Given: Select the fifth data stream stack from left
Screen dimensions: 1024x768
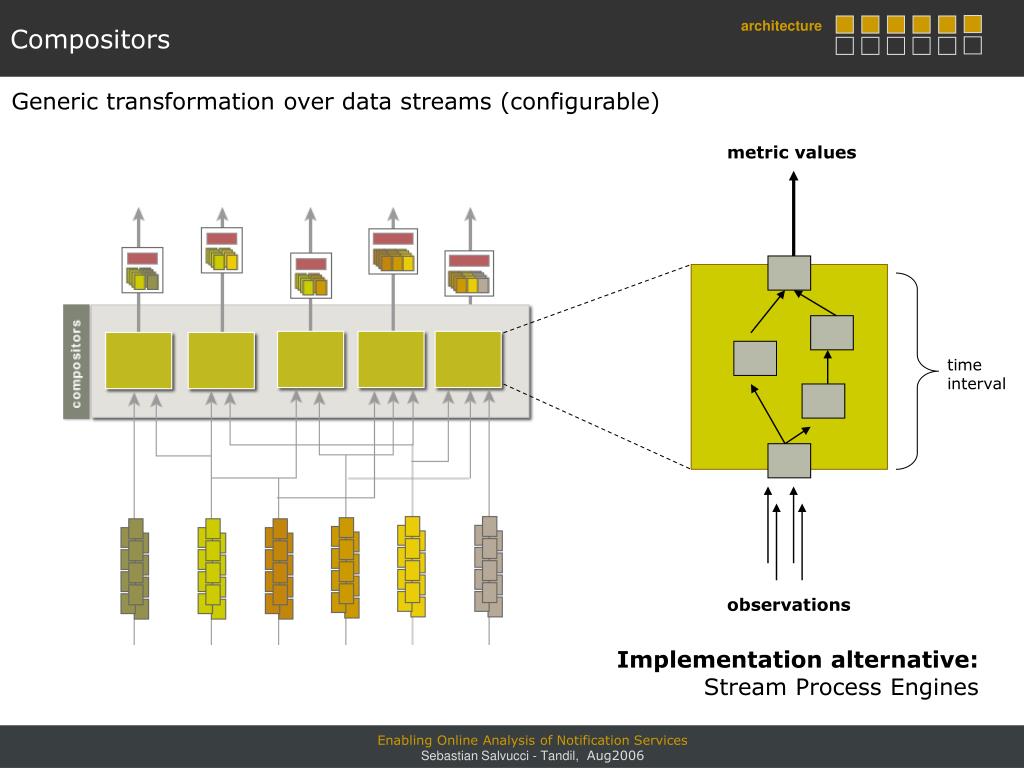Looking at the screenshot, I should click(x=411, y=567).
